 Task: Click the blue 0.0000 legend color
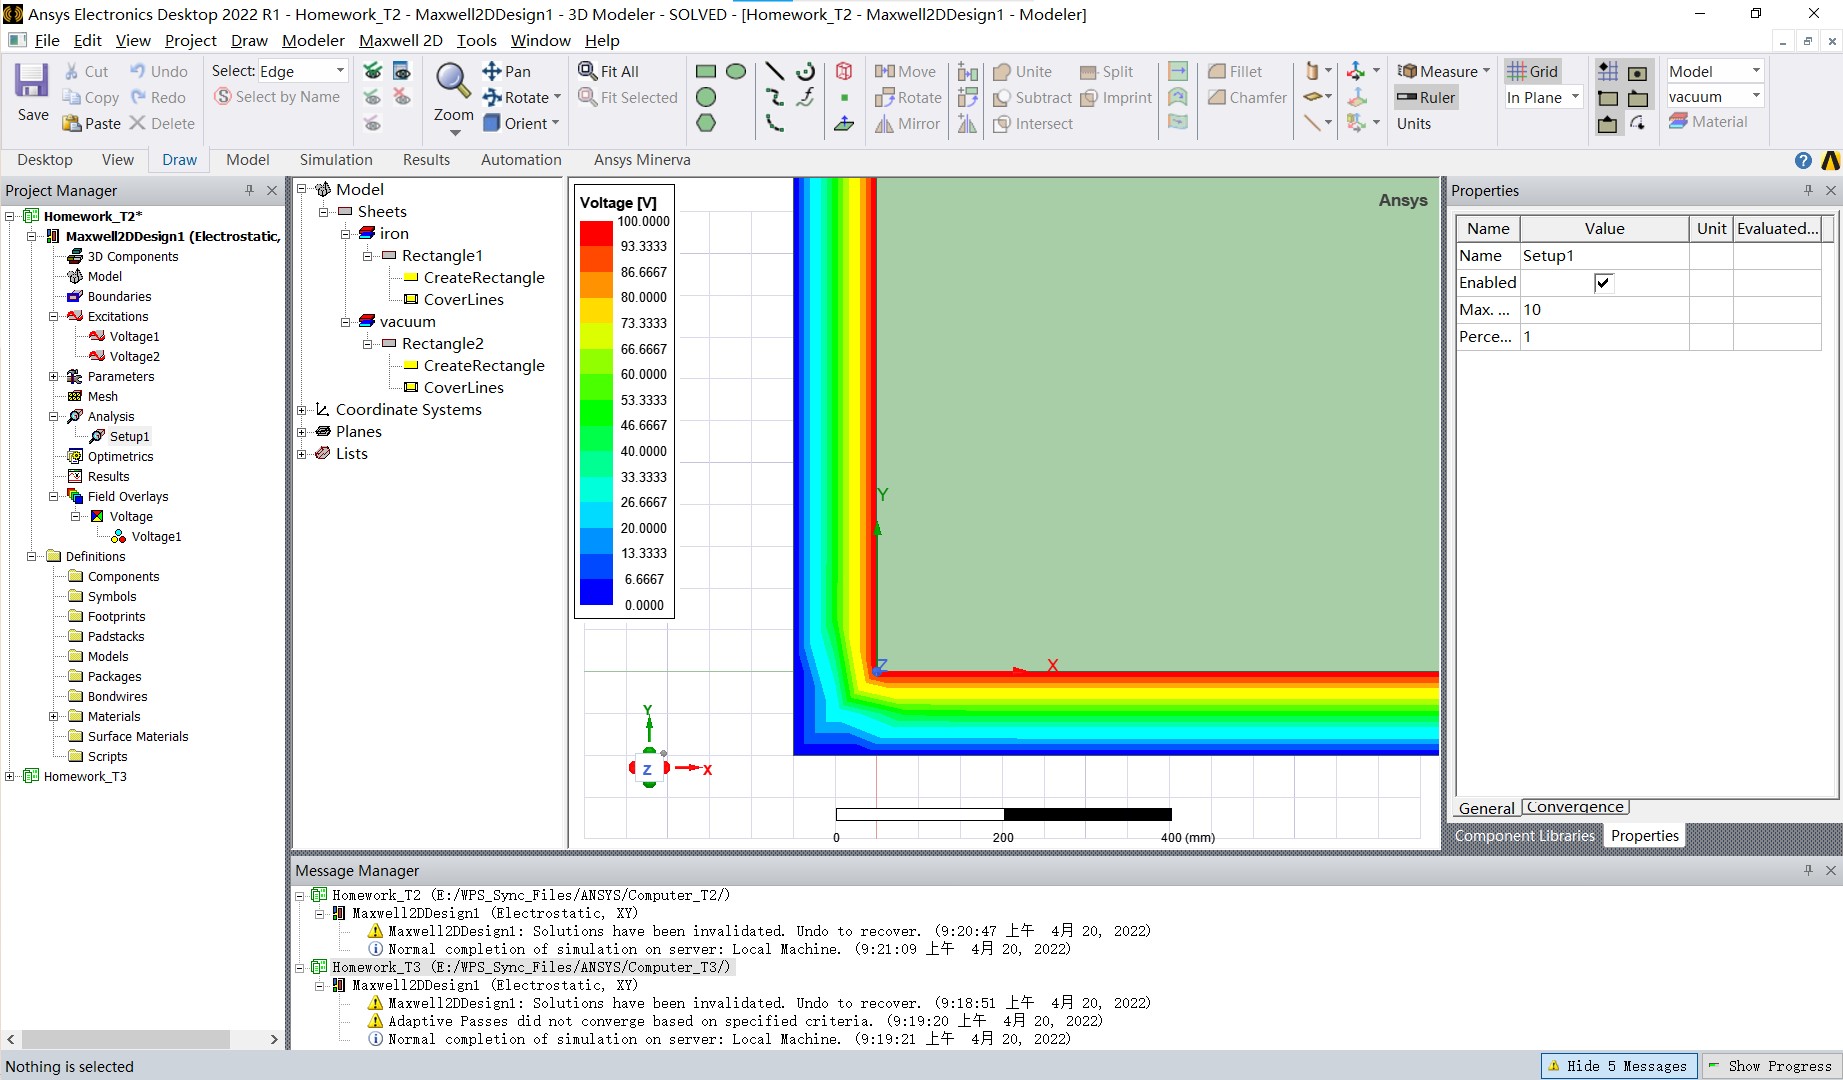coord(596,592)
